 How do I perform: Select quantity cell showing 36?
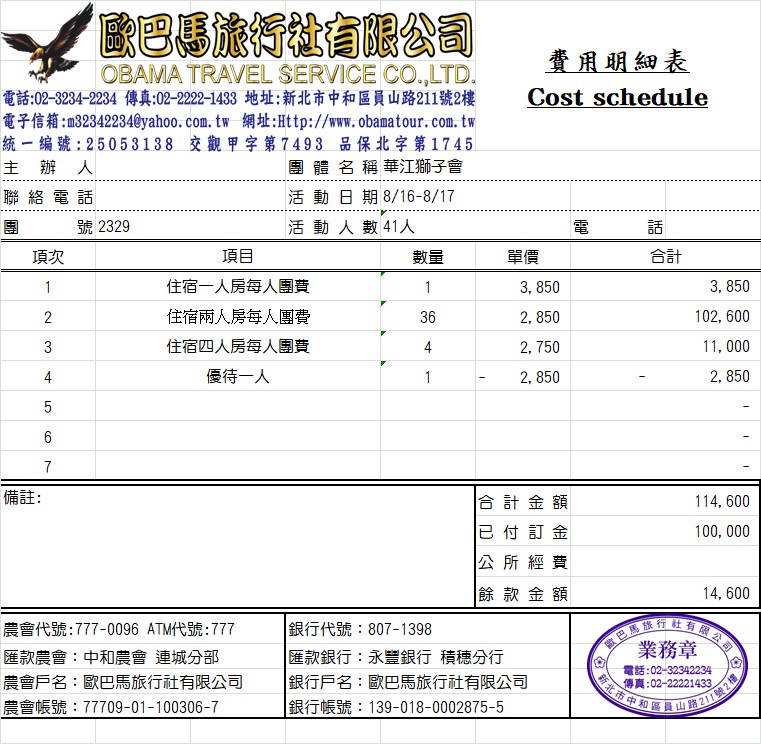coord(428,317)
